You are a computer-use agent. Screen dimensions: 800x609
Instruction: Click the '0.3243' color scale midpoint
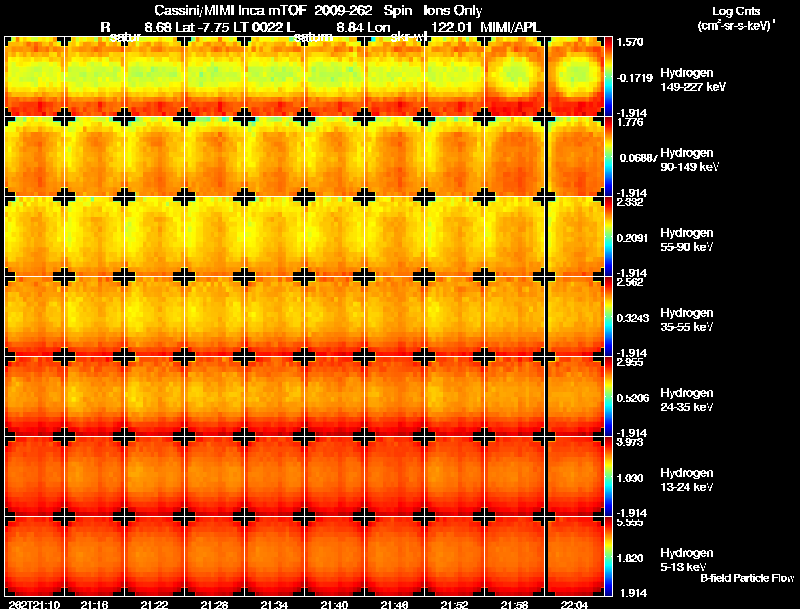coord(633,318)
